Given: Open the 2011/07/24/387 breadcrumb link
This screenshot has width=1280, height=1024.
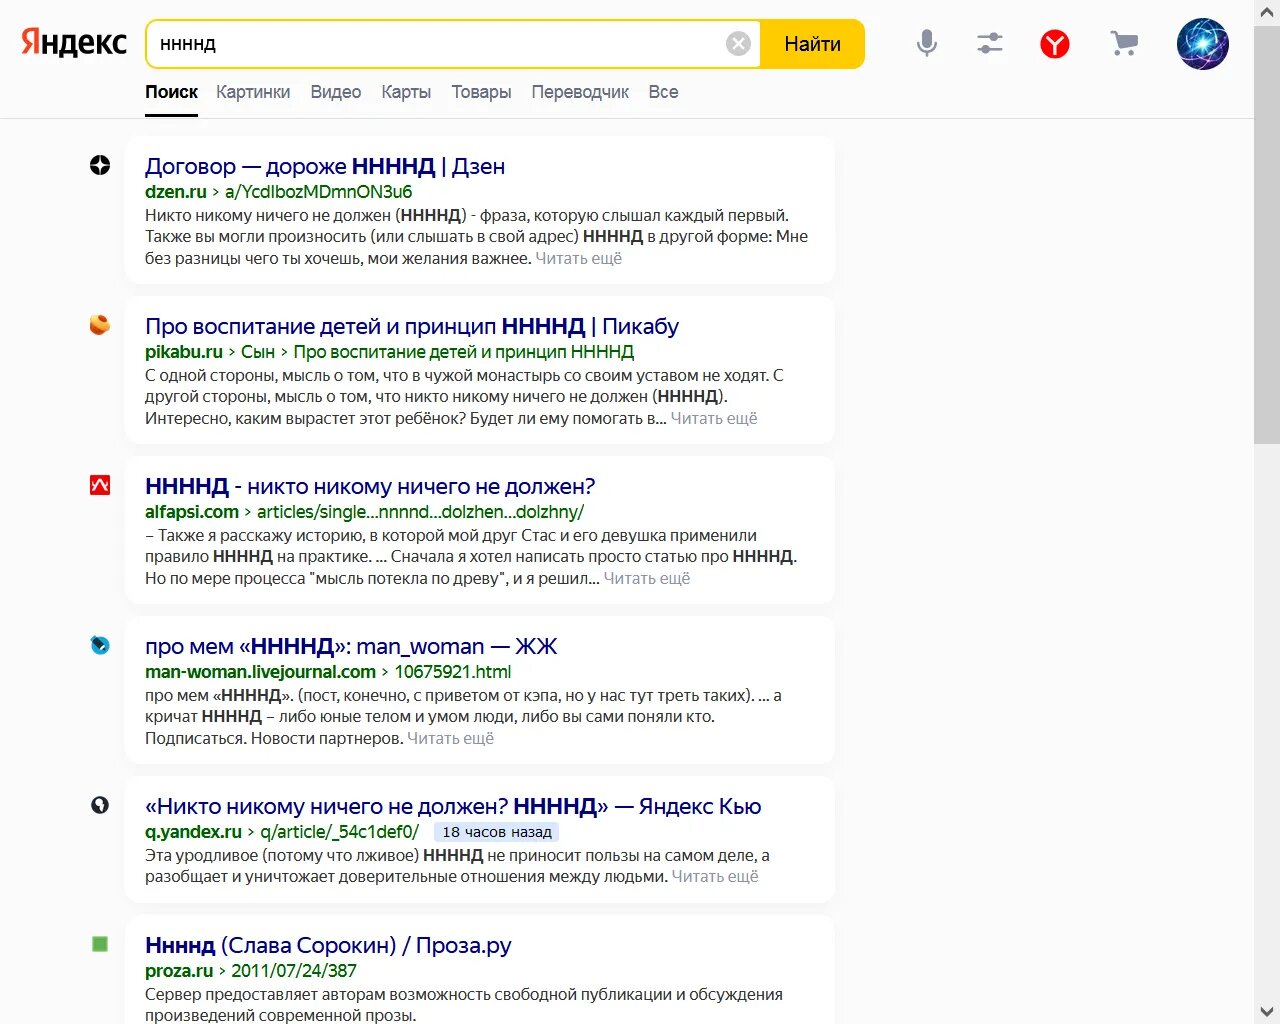Looking at the screenshot, I should (x=294, y=971).
